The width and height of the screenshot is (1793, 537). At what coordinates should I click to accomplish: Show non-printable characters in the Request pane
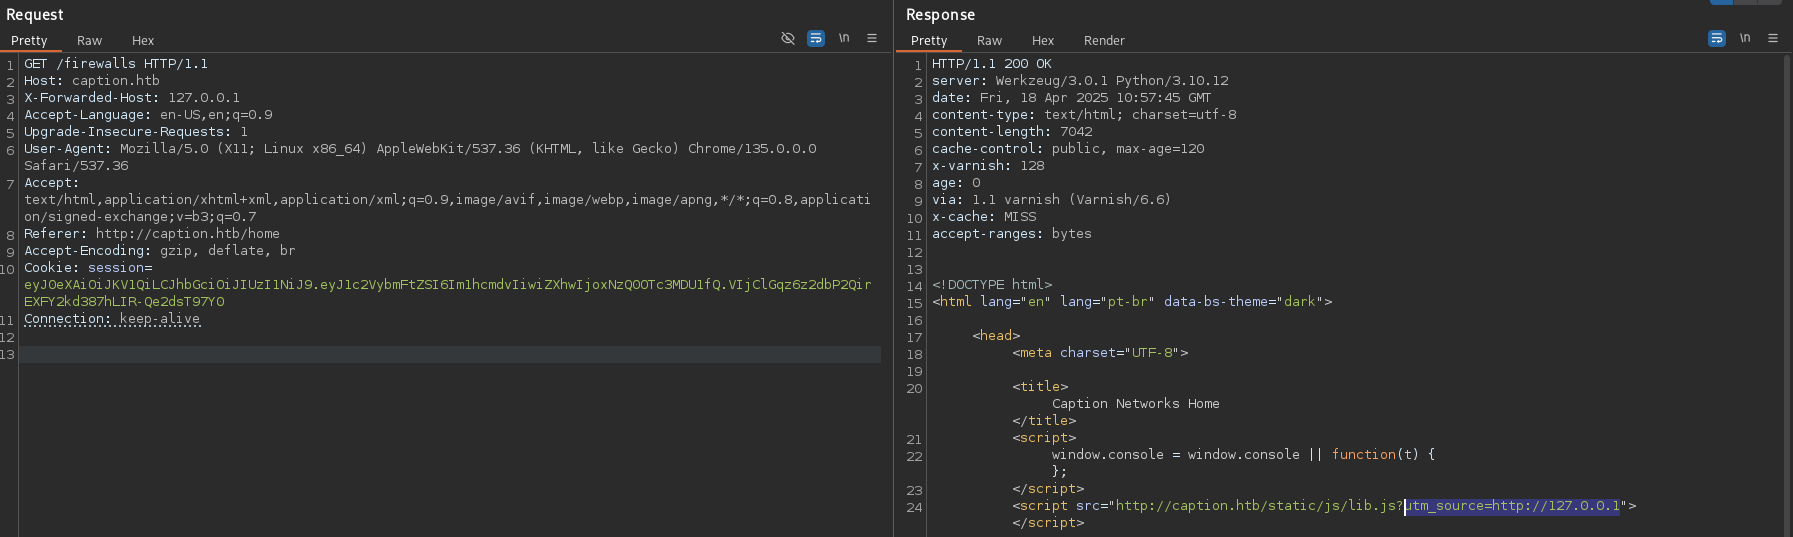[x=844, y=38]
